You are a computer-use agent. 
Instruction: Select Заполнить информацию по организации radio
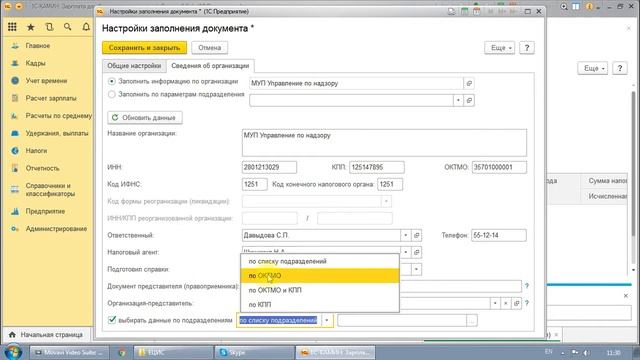[112, 82]
